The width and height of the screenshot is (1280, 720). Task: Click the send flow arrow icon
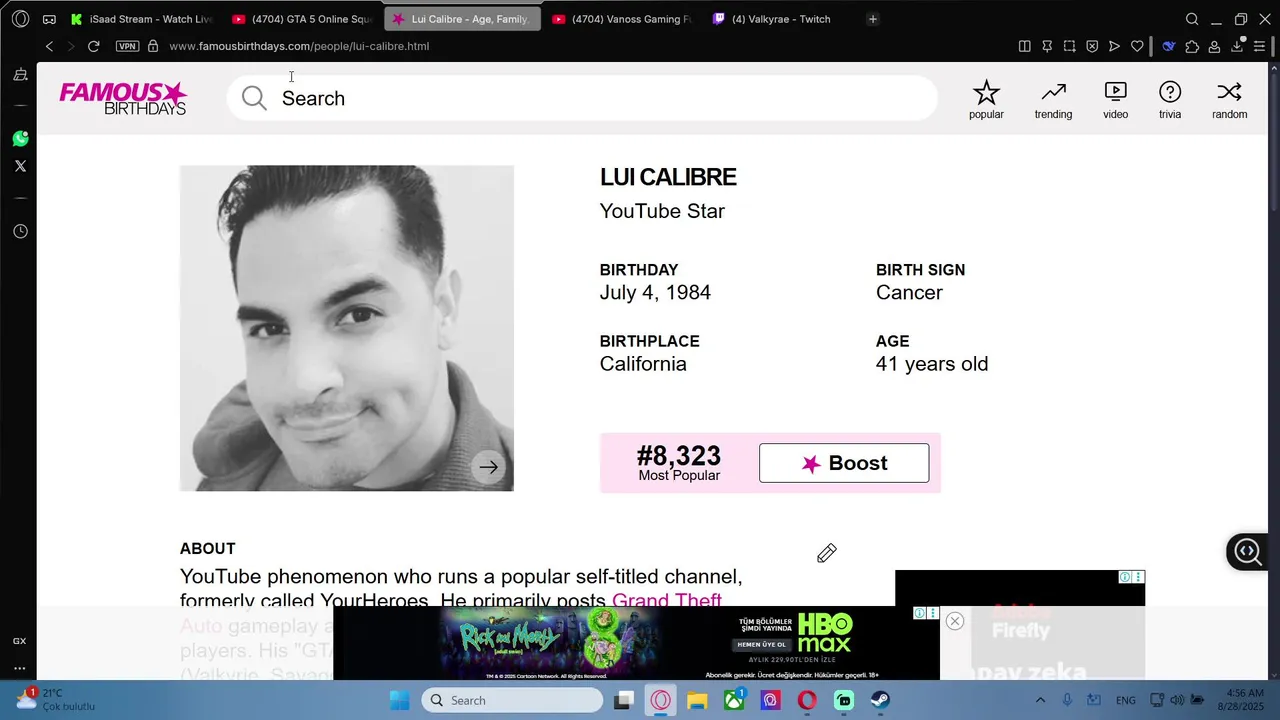(x=1114, y=46)
